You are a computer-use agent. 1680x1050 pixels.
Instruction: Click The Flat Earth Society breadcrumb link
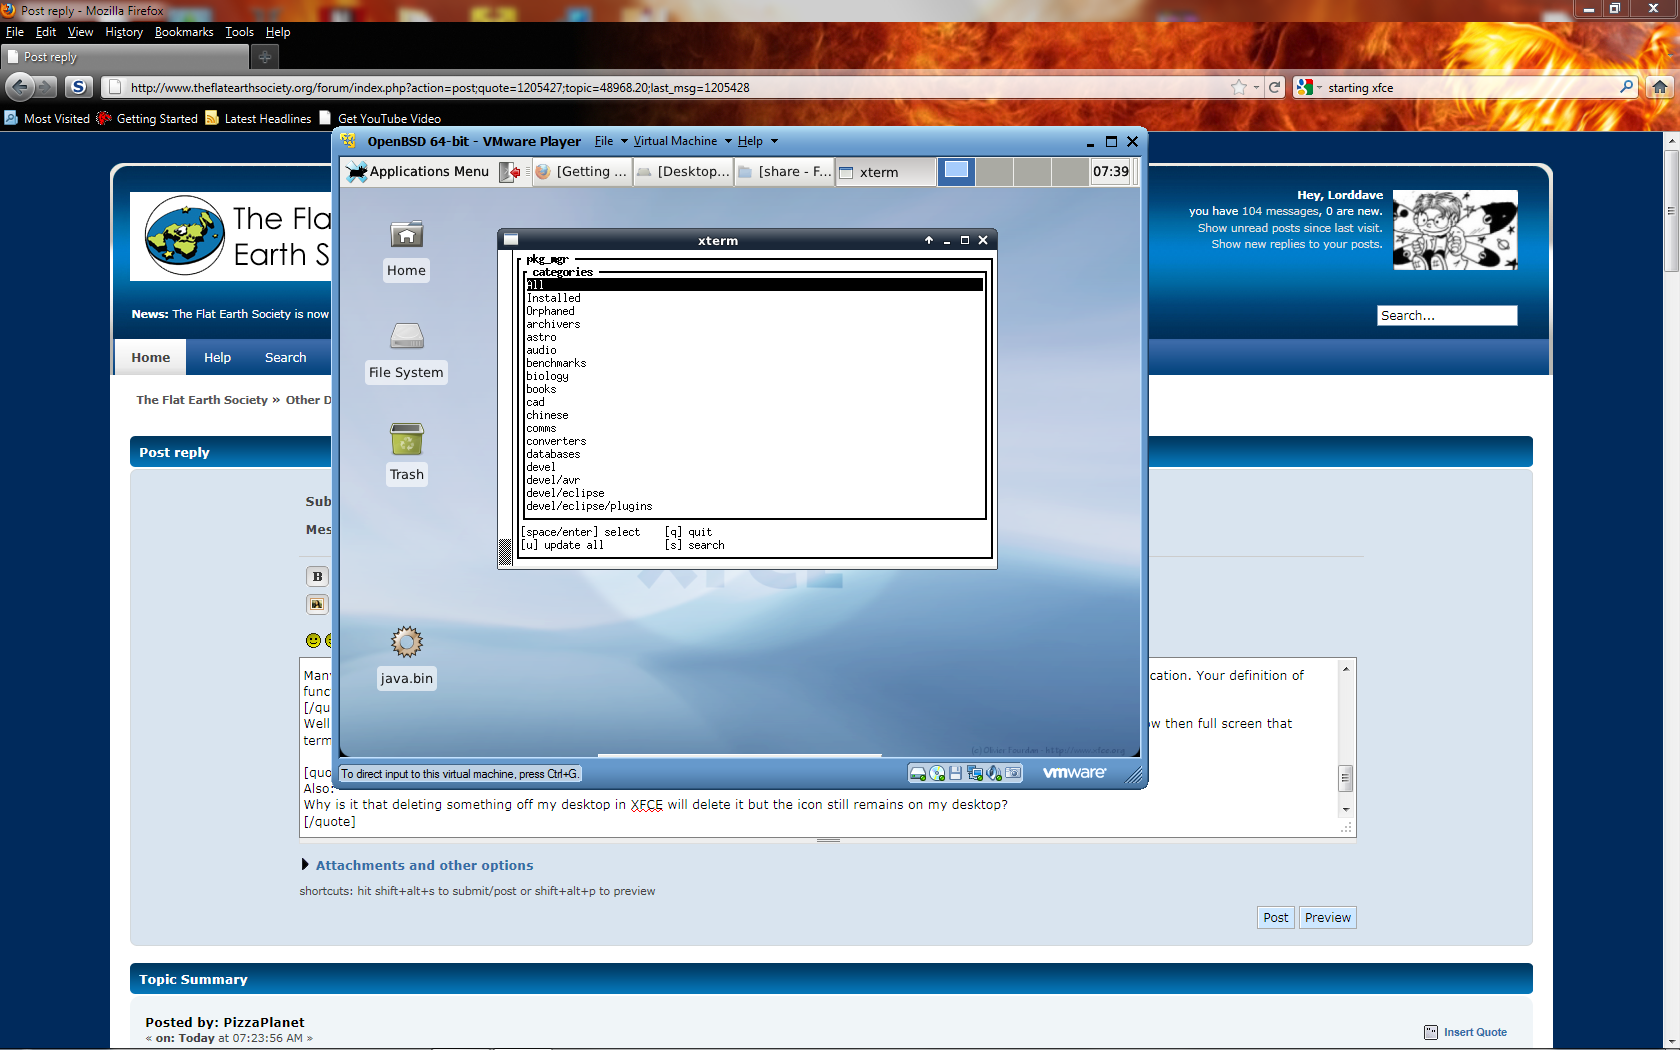202,400
